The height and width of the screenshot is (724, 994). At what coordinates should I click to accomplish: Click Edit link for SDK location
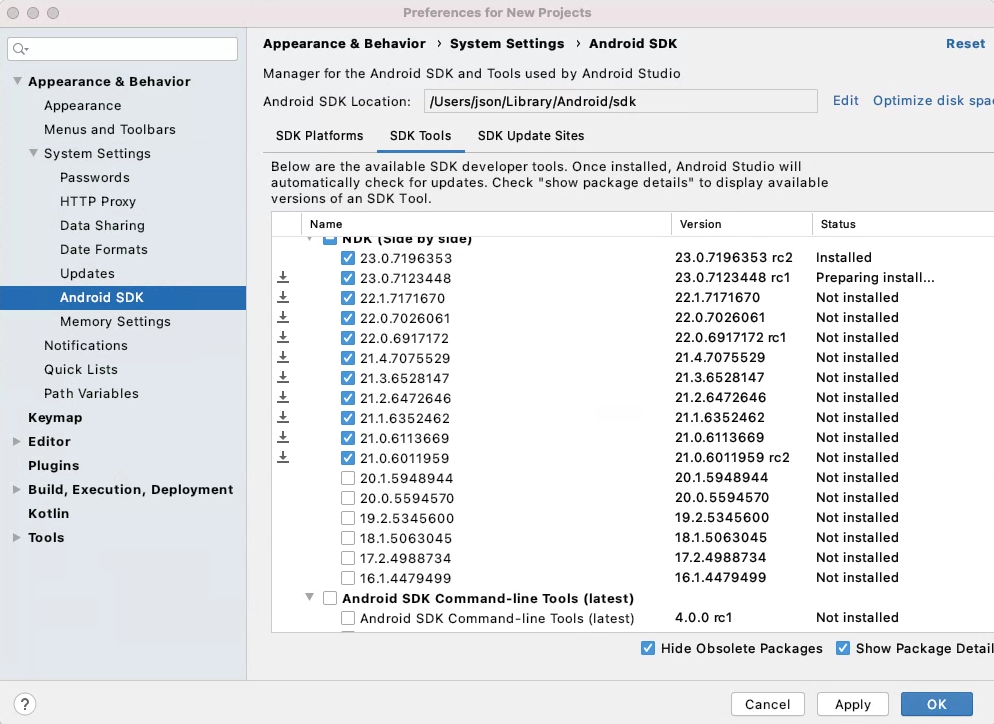point(845,101)
